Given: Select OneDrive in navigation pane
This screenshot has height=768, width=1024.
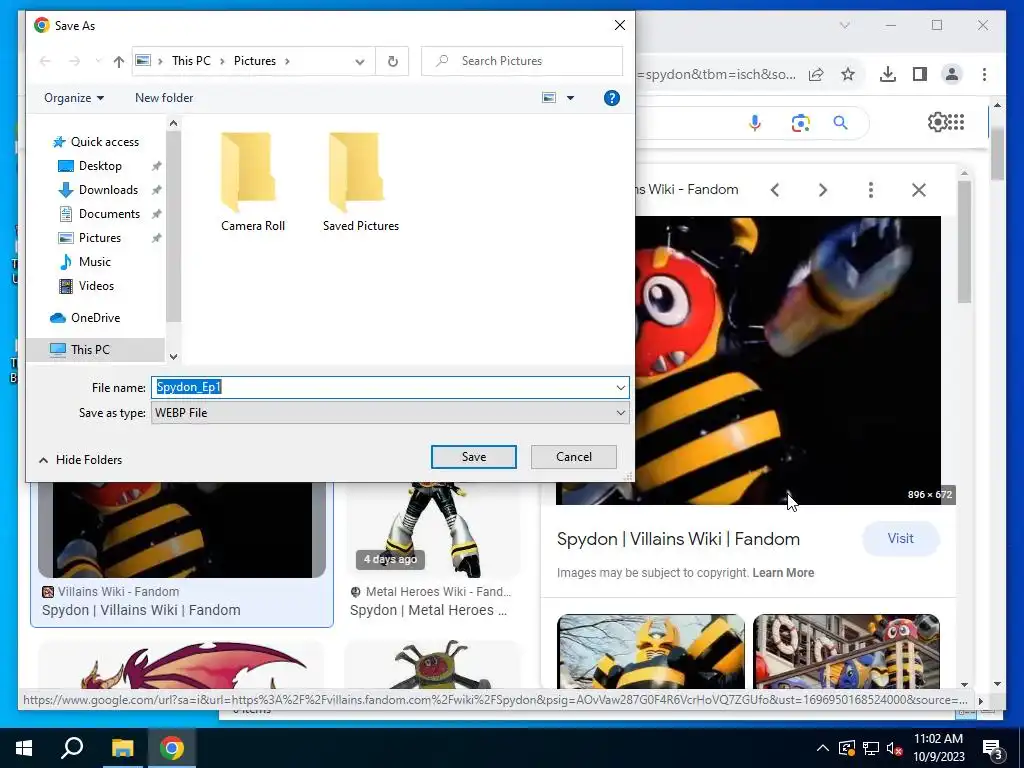Looking at the screenshot, I should coord(85,318).
